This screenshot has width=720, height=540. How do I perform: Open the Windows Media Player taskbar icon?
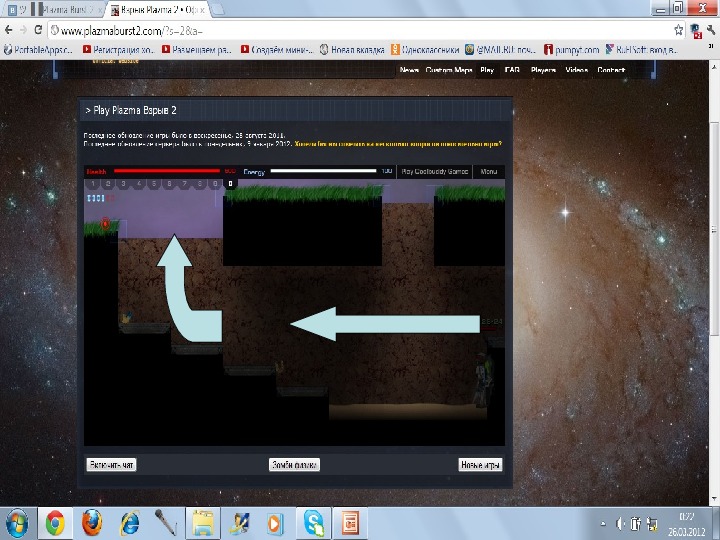pos(276,523)
